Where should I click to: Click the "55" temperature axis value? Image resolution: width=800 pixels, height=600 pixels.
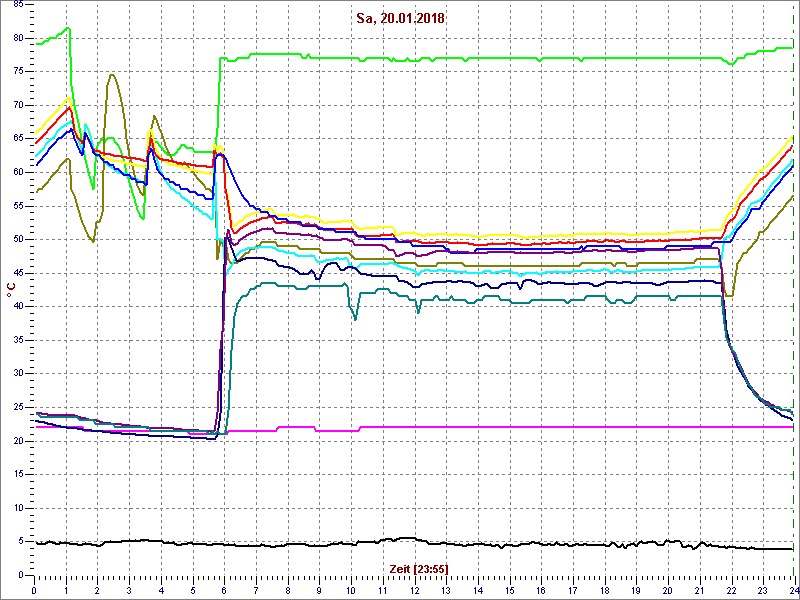tap(17, 206)
